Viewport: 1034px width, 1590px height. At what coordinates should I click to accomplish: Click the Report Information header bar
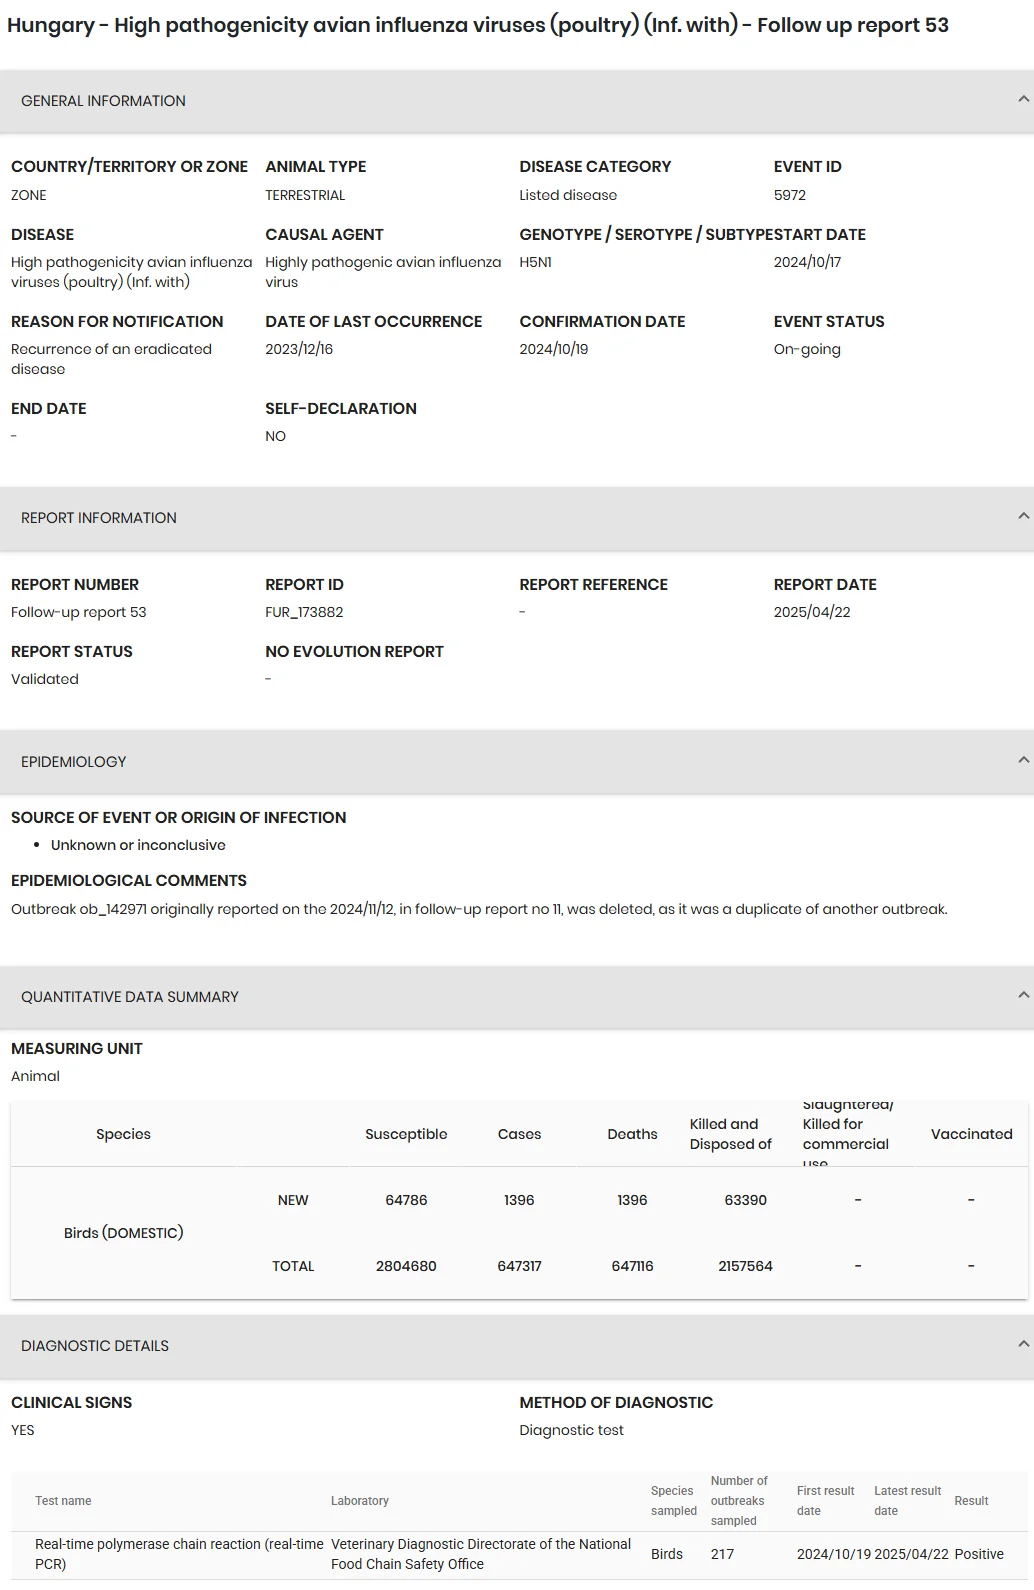(517, 518)
